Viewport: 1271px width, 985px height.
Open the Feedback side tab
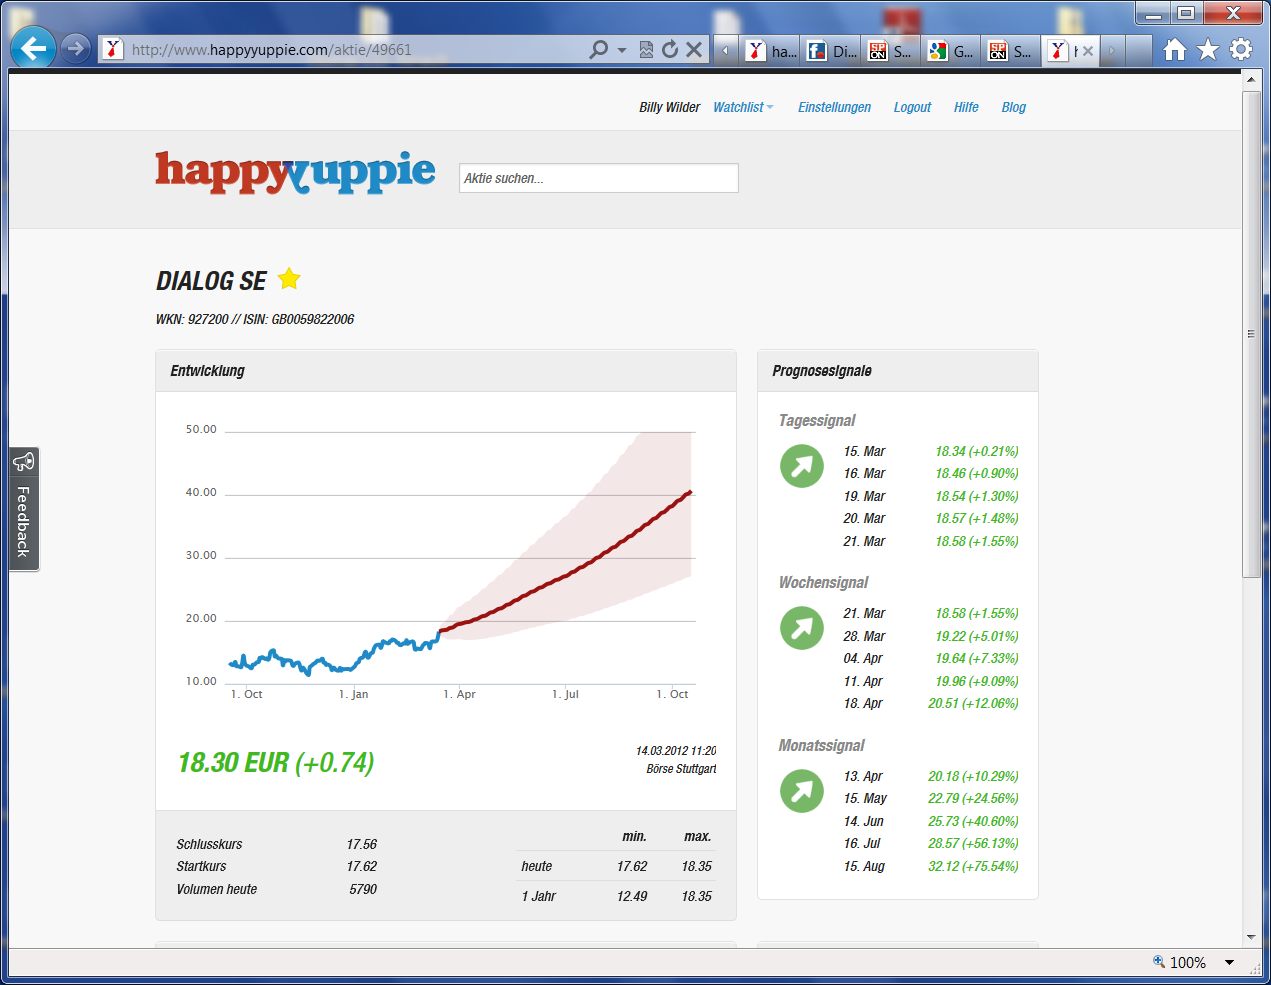24,509
